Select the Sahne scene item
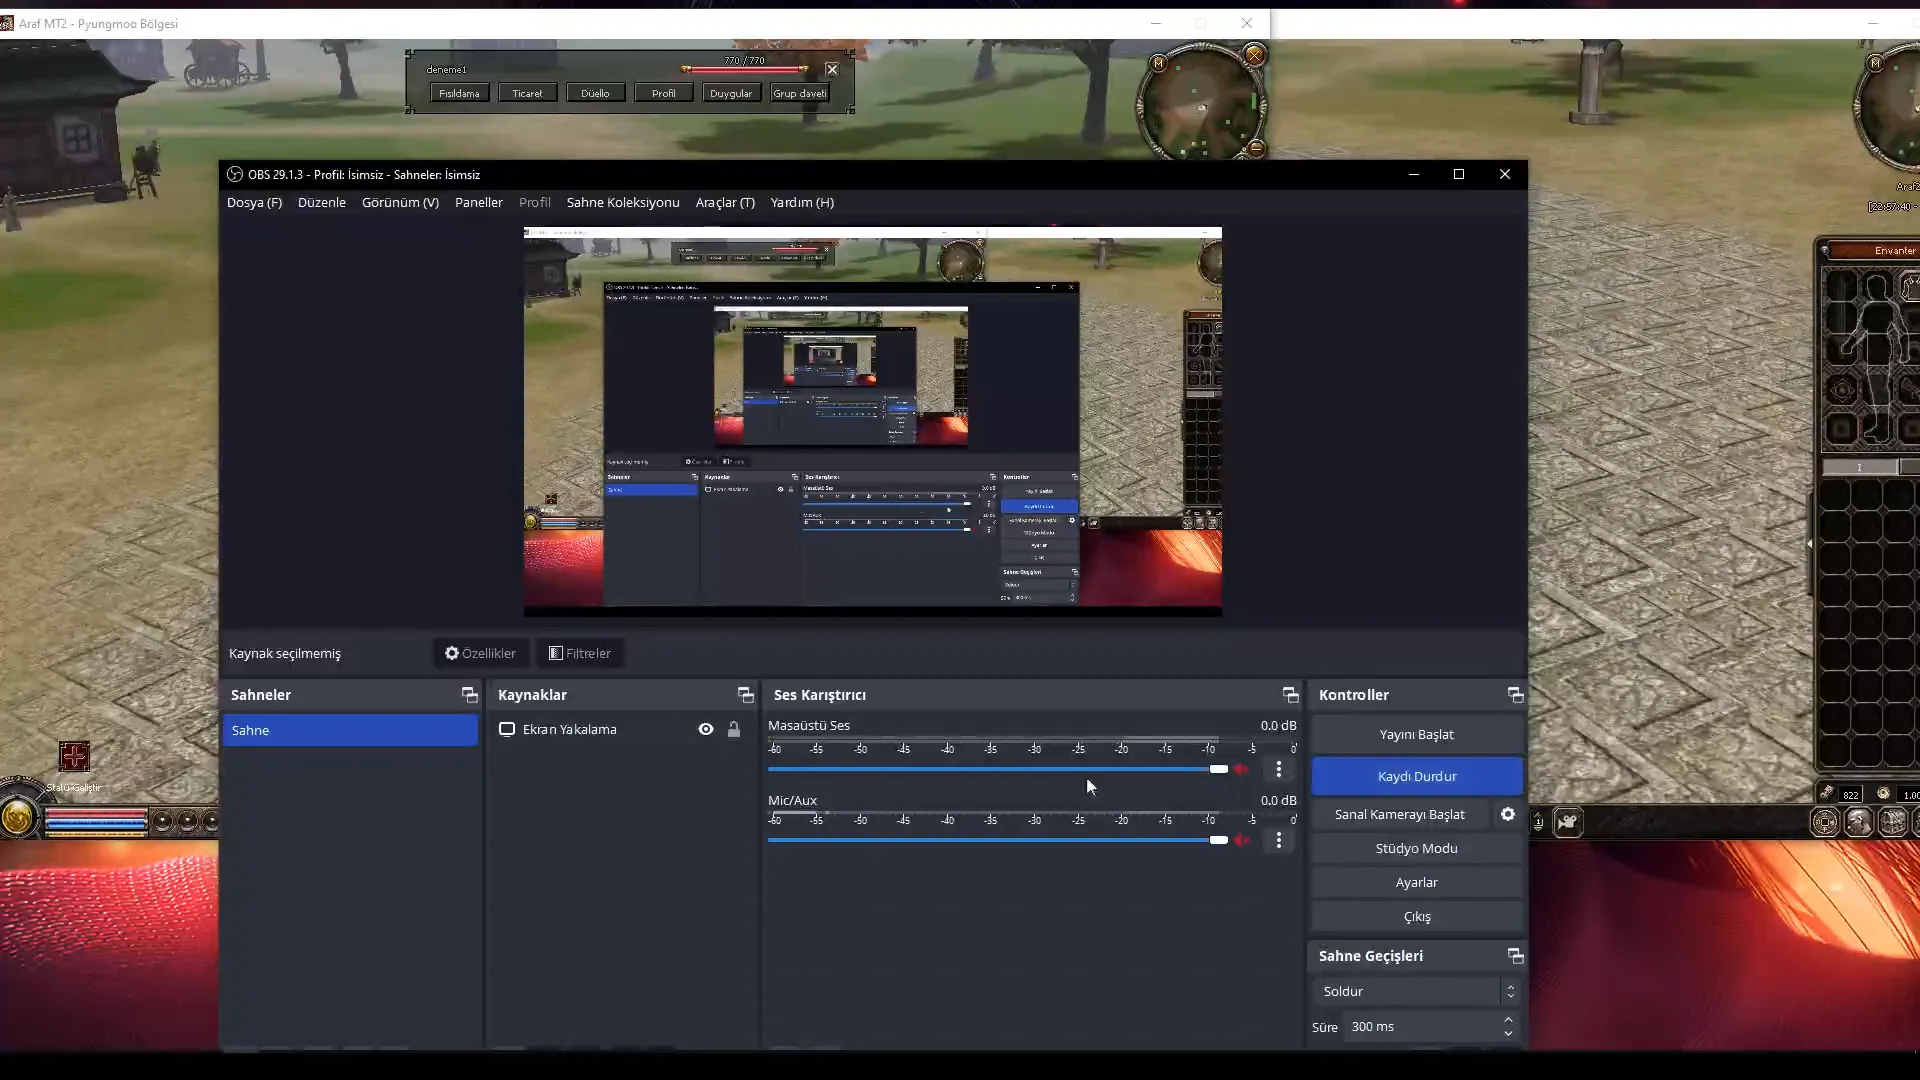Image resolution: width=1920 pixels, height=1080 pixels. [350, 730]
